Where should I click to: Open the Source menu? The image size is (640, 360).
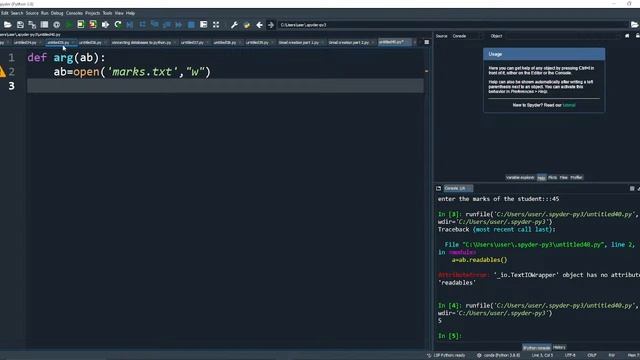[32, 13]
